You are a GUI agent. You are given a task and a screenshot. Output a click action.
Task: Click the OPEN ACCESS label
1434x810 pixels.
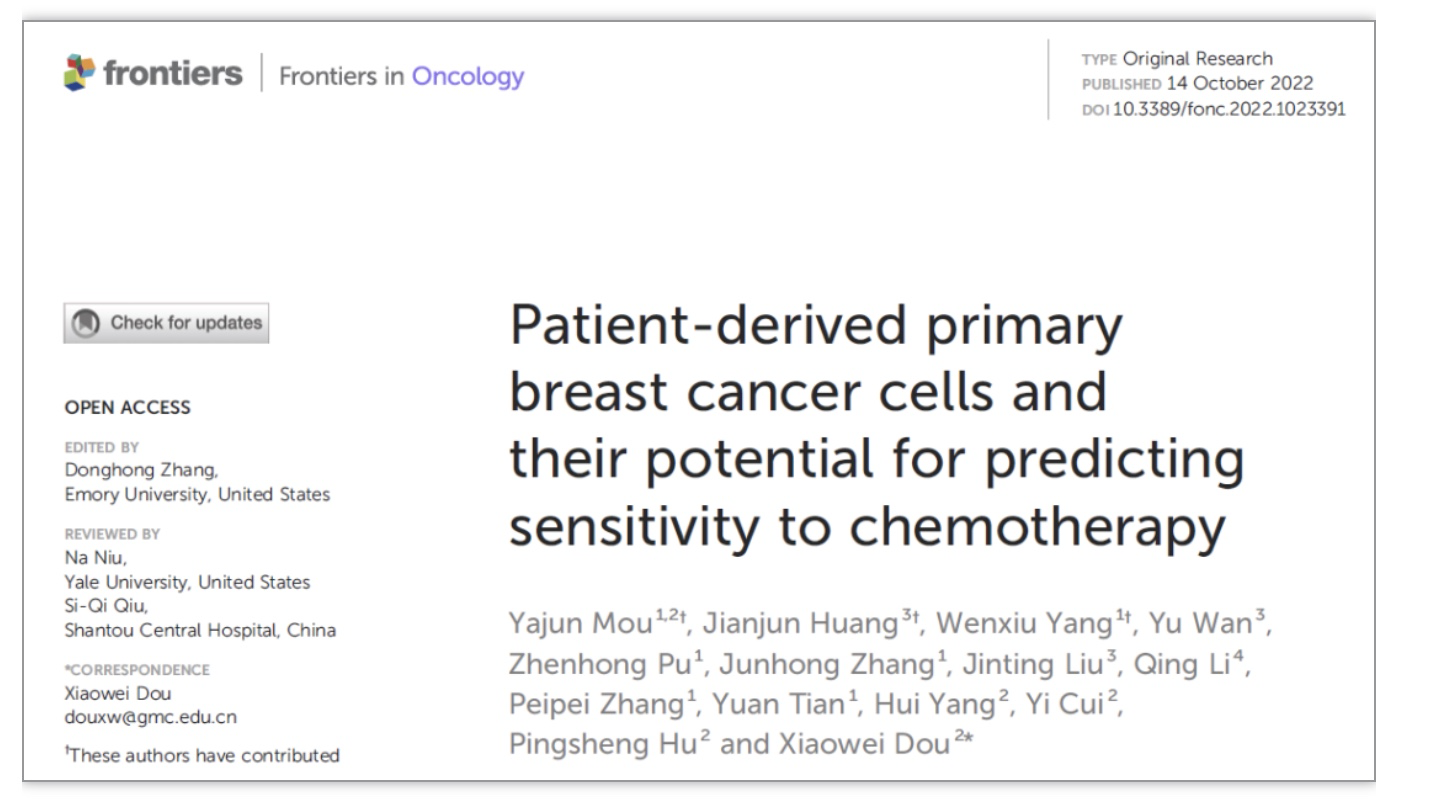(127, 407)
